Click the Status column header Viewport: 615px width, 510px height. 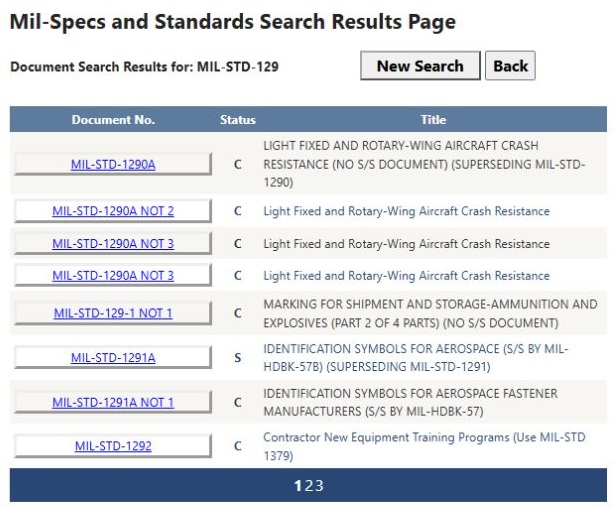pyautogui.click(x=238, y=120)
